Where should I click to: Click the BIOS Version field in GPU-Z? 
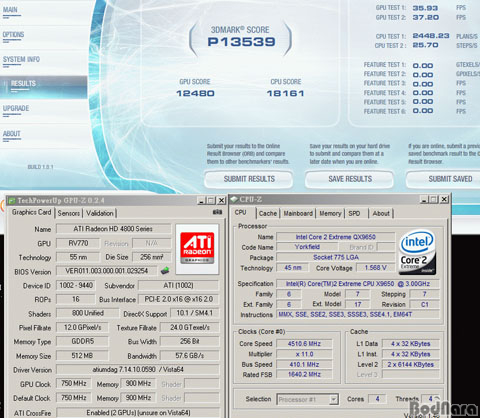click(107, 271)
